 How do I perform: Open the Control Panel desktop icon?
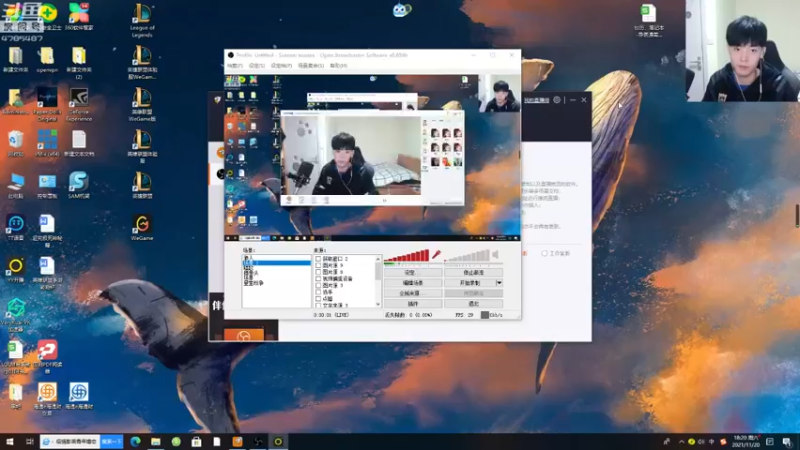(47, 185)
